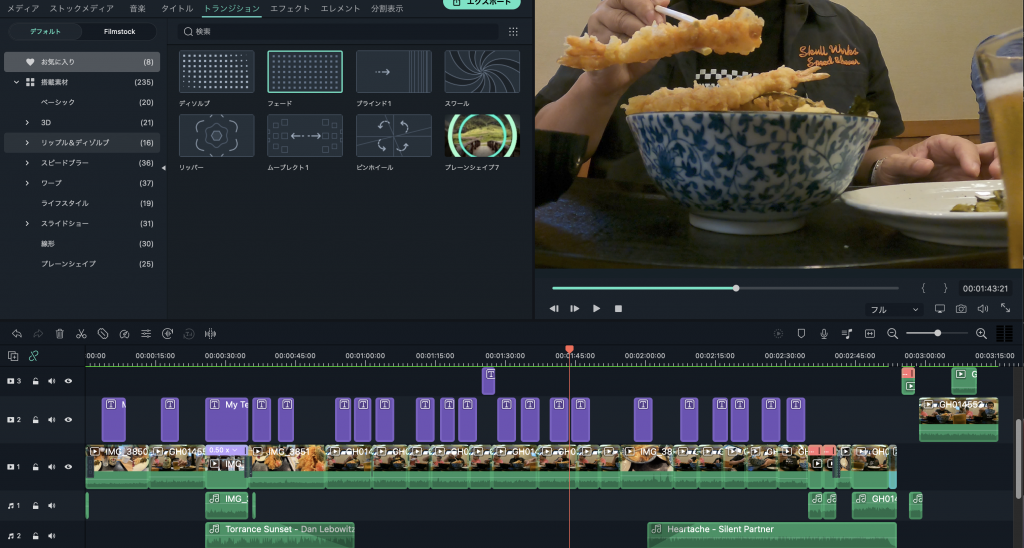1024x548 pixels.
Task: Step back one frame in preview
Action: (x=554, y=309)
